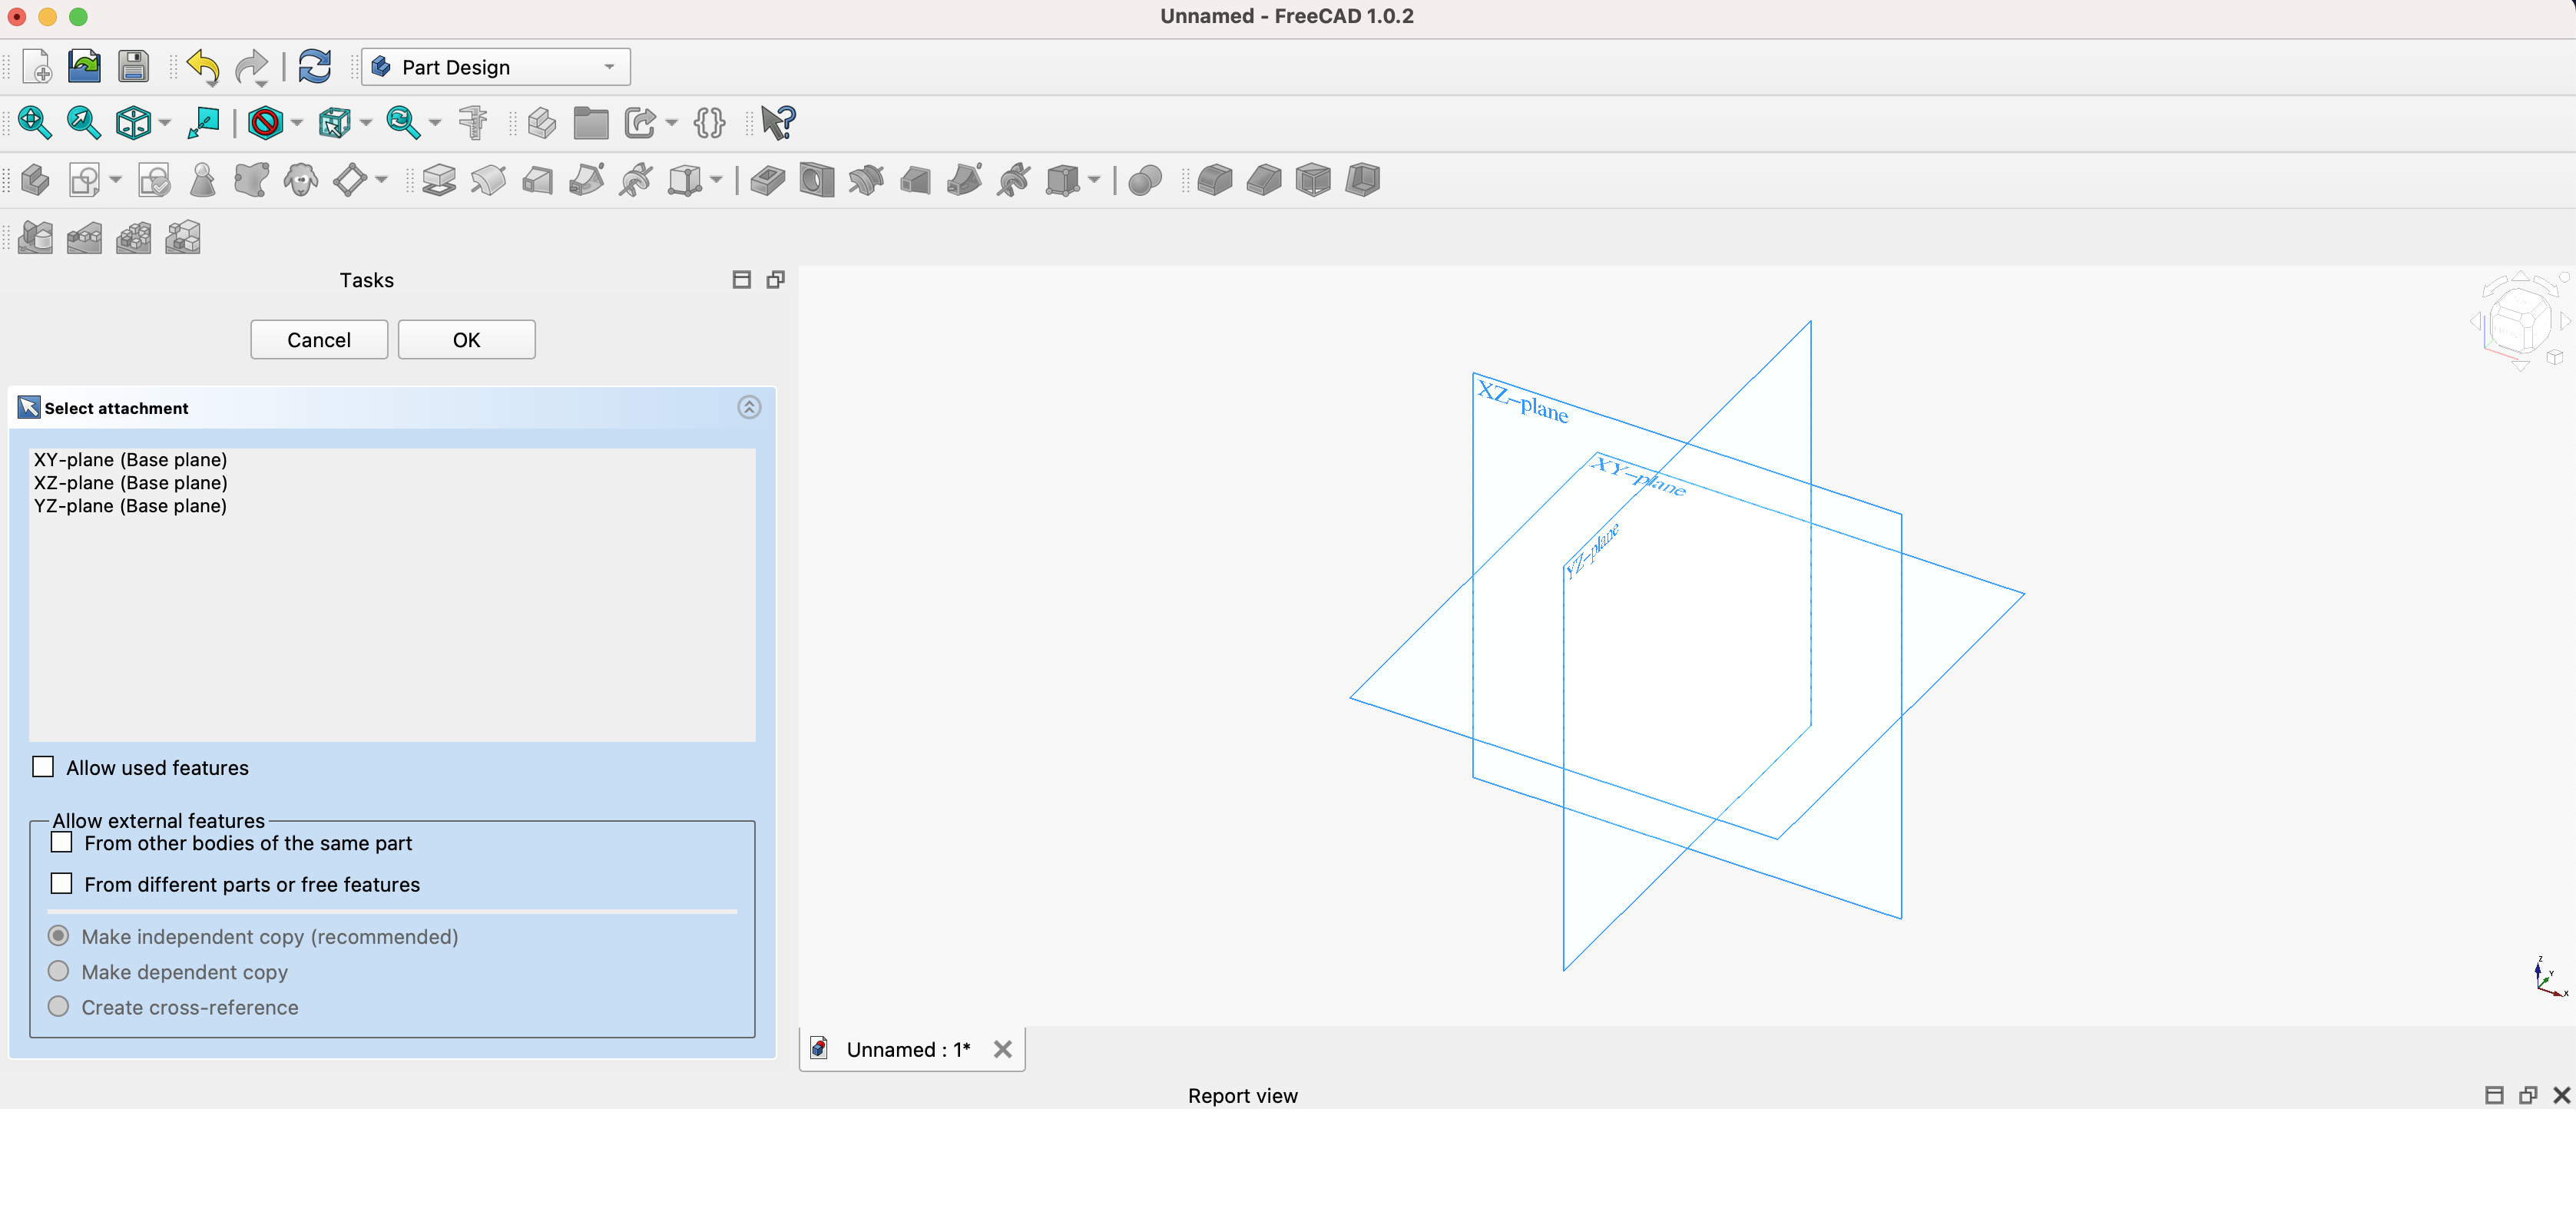
Task: Open the Part Design workbench dropdown
Action: [x=610, y=66]
